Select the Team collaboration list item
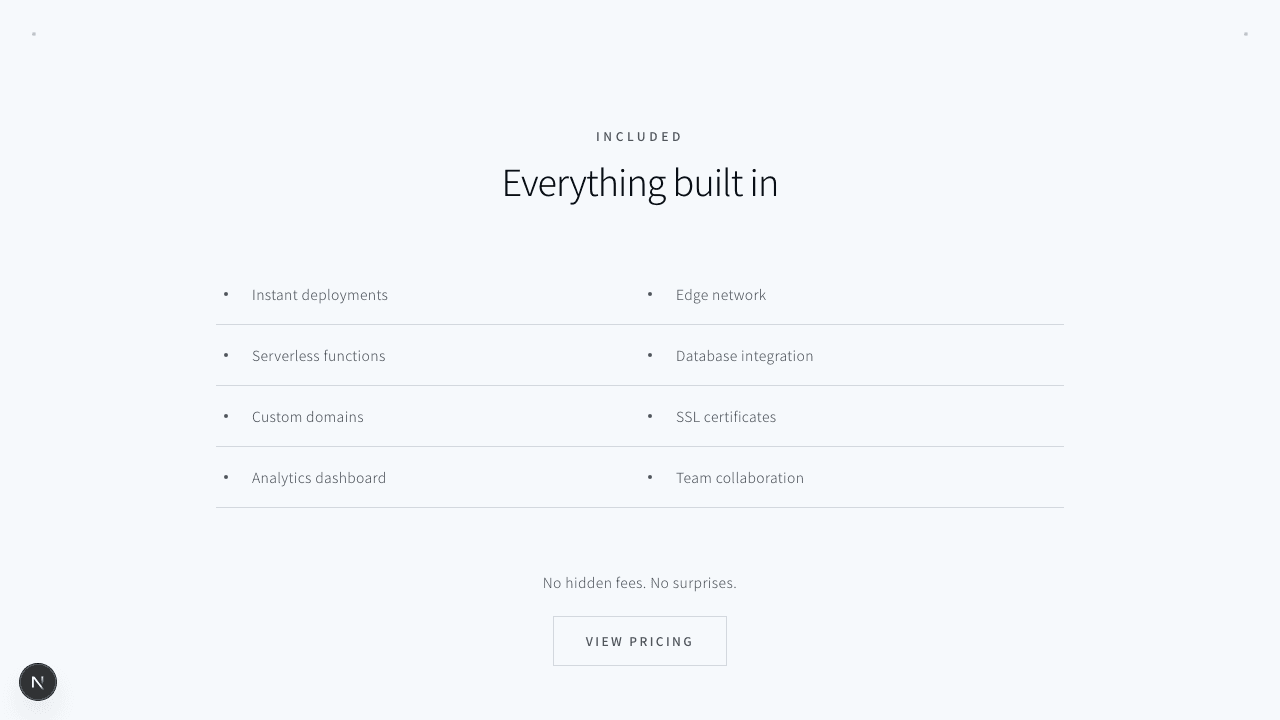1280x720 pixels. pos(740,478)
